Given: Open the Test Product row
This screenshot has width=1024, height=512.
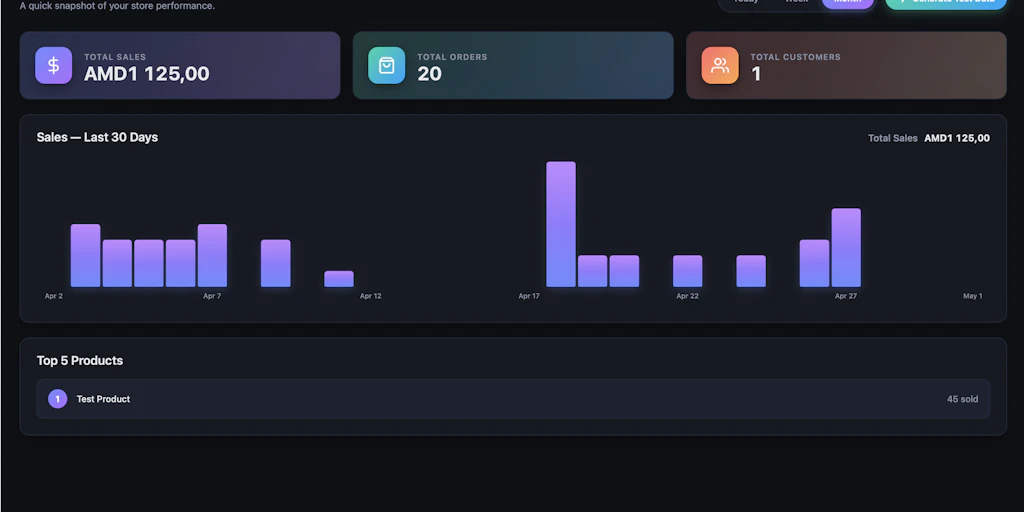Looking at the screenshot, I should tap(513, 398).
